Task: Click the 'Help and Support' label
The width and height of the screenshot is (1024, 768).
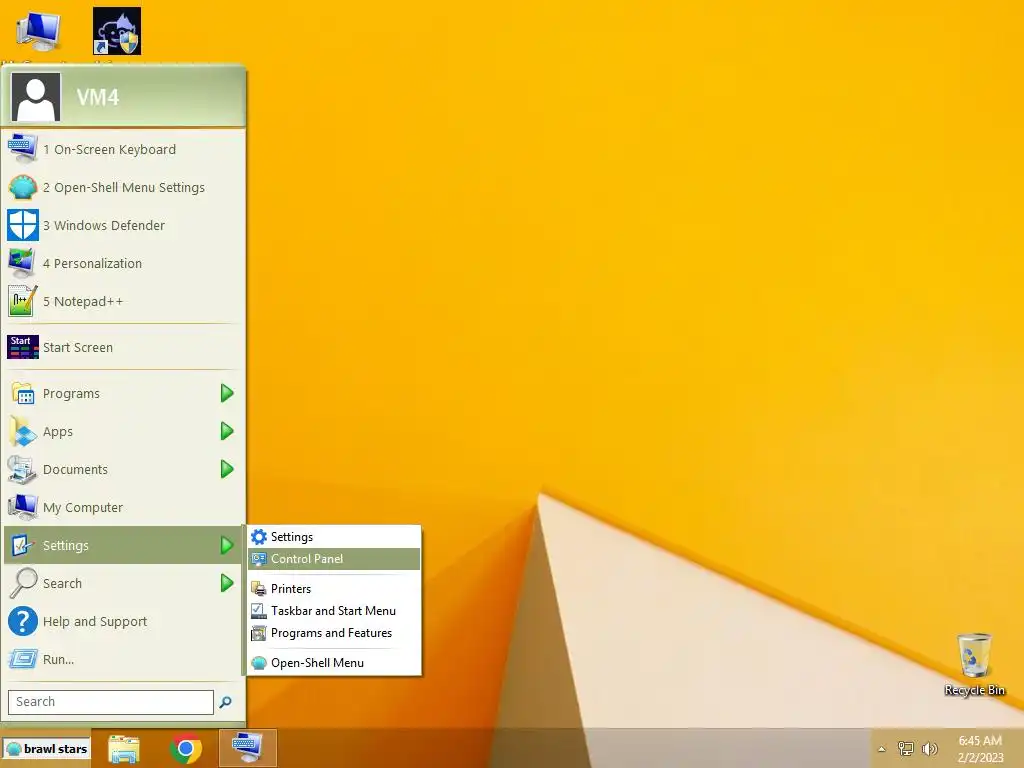Action: coord(95,622)
